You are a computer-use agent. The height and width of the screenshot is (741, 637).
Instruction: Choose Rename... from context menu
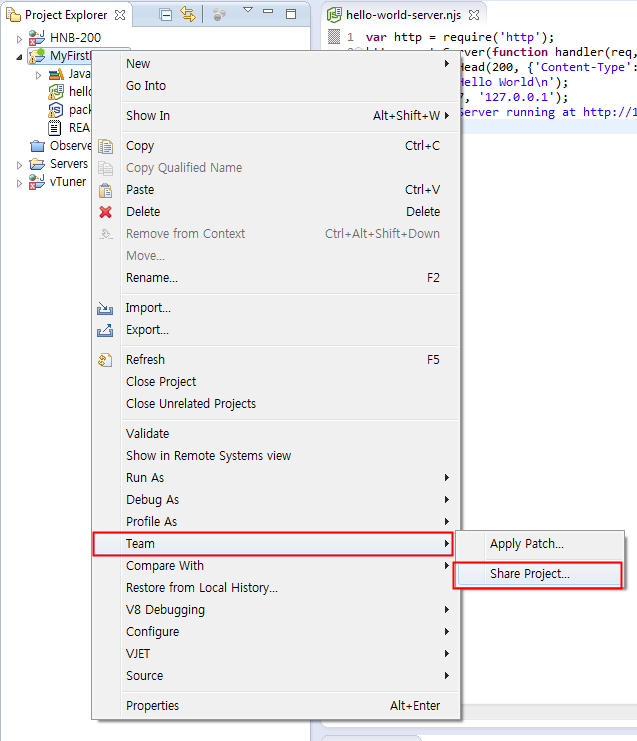(276, 278)
